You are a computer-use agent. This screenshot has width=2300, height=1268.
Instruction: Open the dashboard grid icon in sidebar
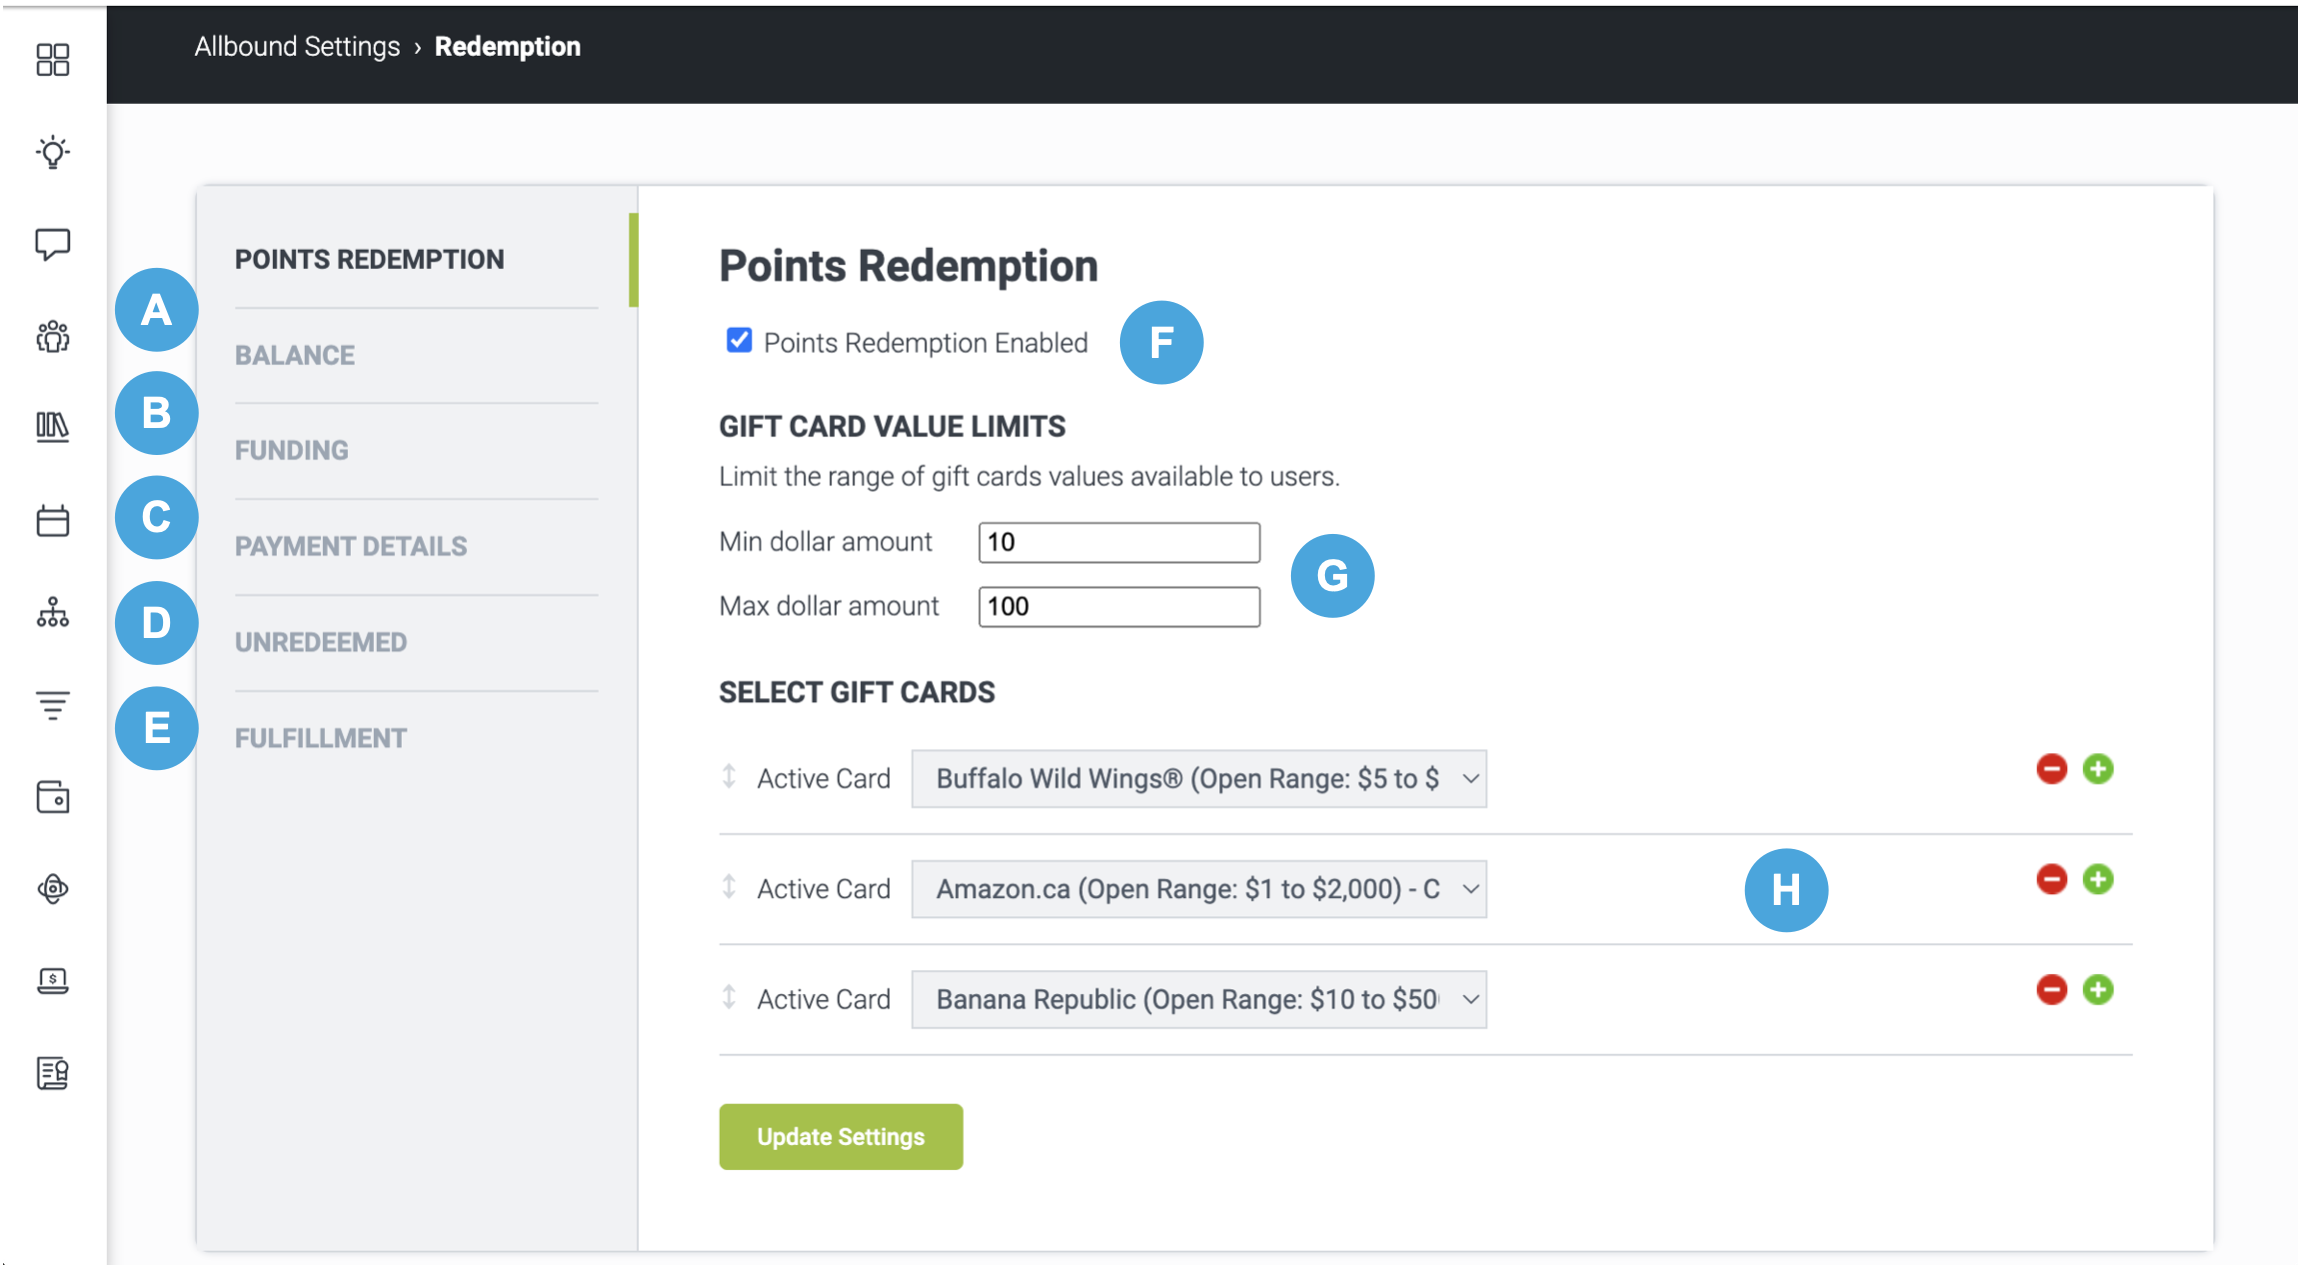tap(53, 60)
